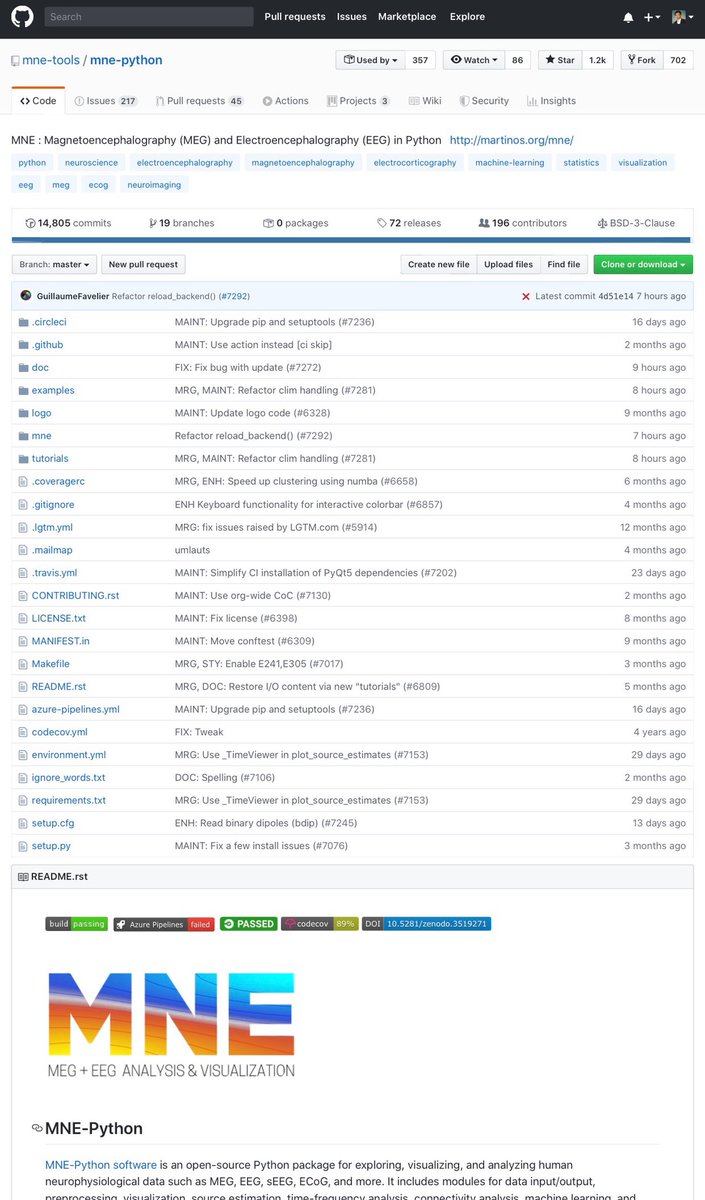Open the plus create-new menu
Viewport: 705px width, 1200px height.
[x=652, y=17]
